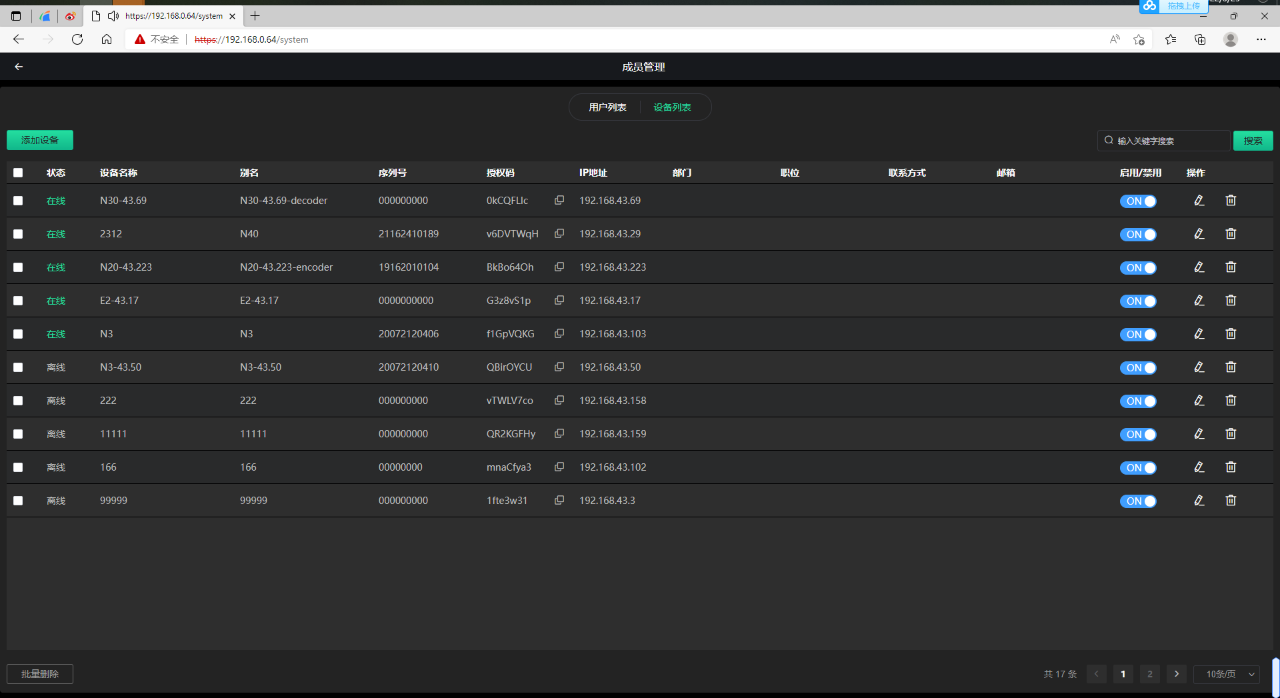Image resolution: width=1280 pixels, height=698 pixels.
Task: Edit the online N3 device
Action: click(x=1199, y=333)
